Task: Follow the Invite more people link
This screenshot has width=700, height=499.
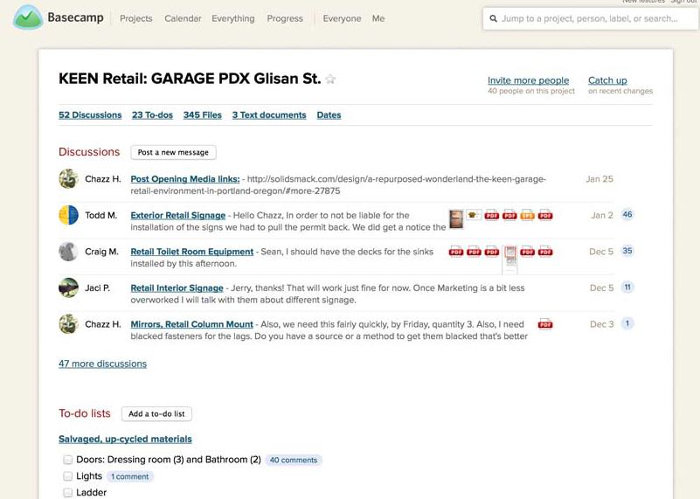Action: pyautogui.click(x=528, y=80)
